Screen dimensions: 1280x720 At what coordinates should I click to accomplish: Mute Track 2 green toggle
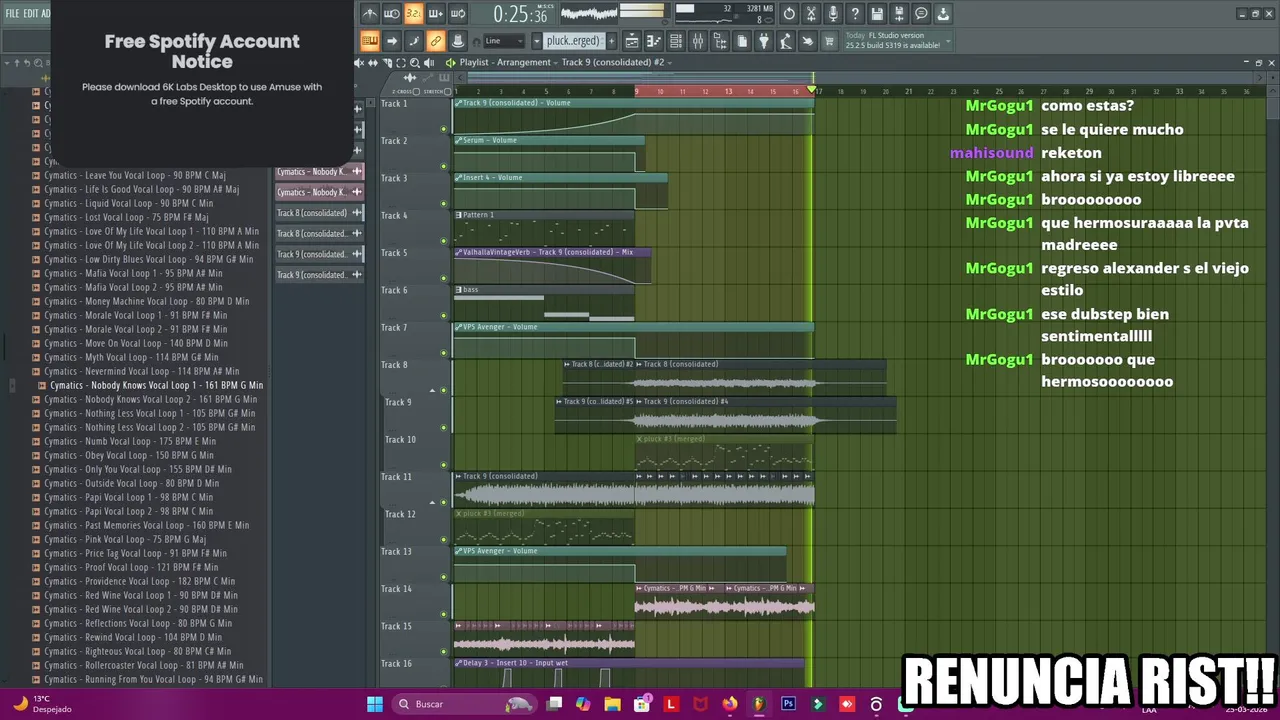[x=444, y=166]
